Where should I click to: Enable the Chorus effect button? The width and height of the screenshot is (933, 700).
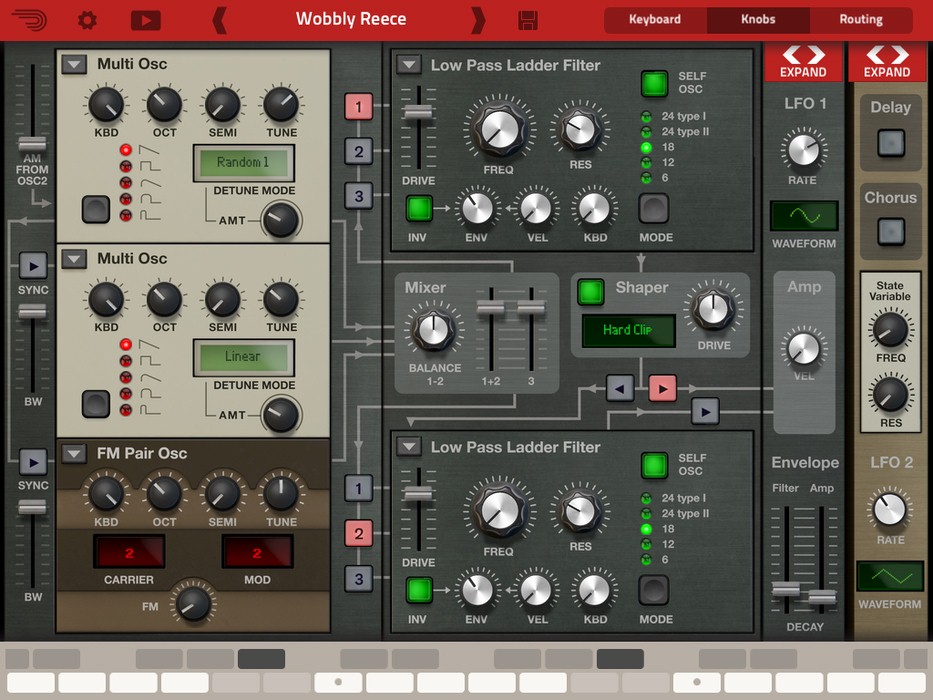[889, 232]
